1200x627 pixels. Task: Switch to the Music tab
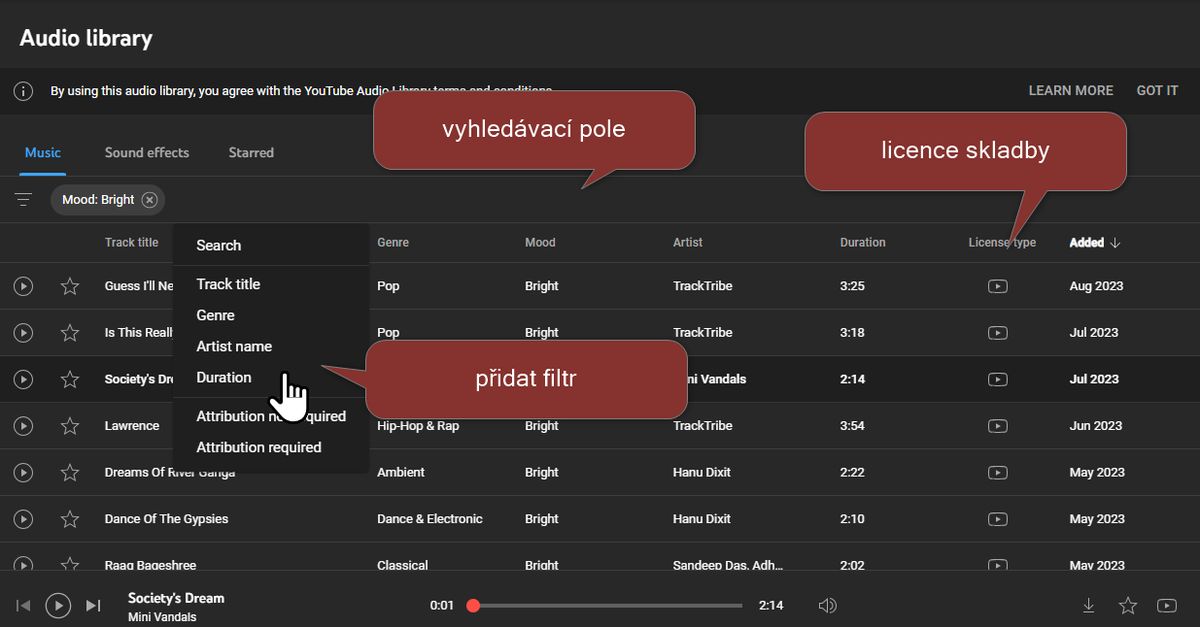43,153
